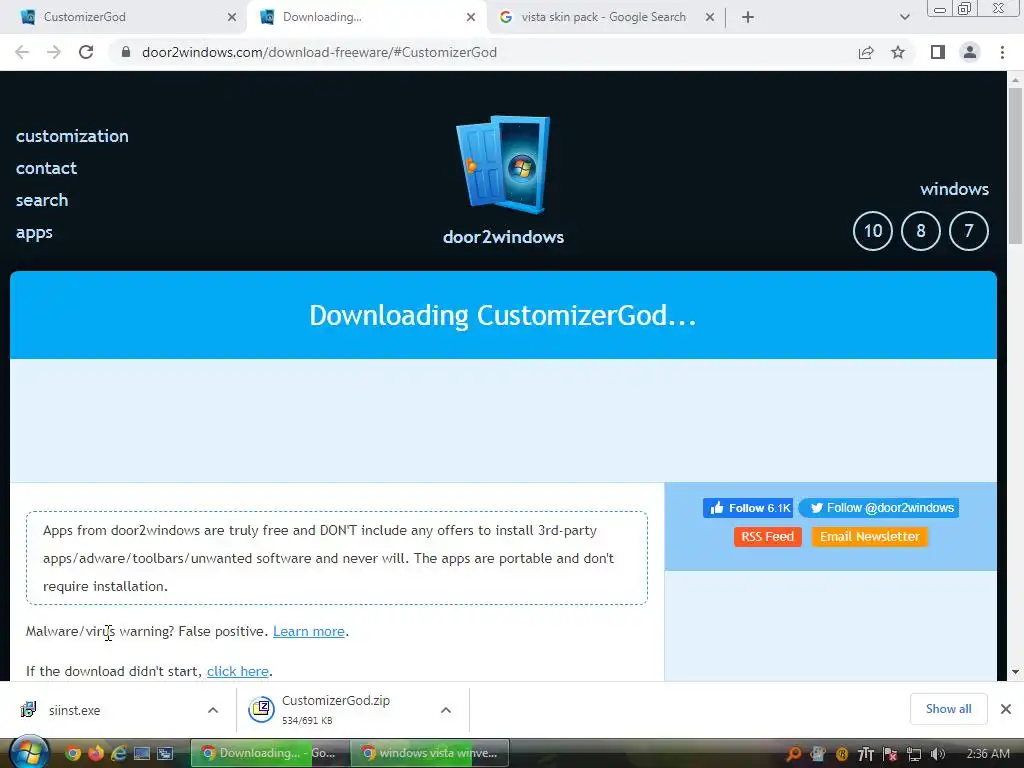View site information via the lock icon

[126, 52]
